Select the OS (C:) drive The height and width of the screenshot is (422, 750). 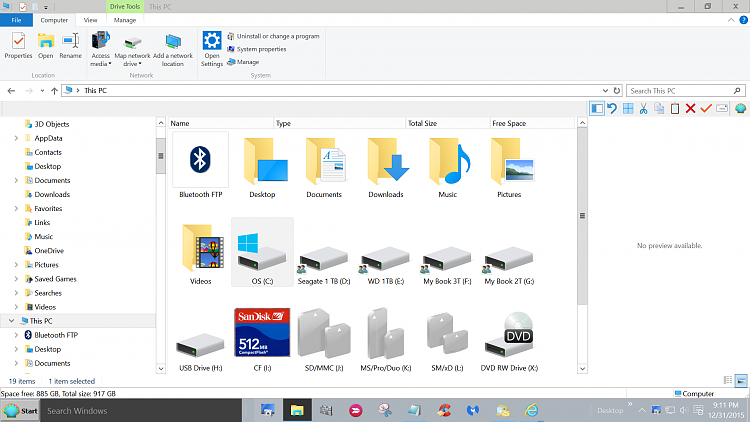tap(262, 253)
